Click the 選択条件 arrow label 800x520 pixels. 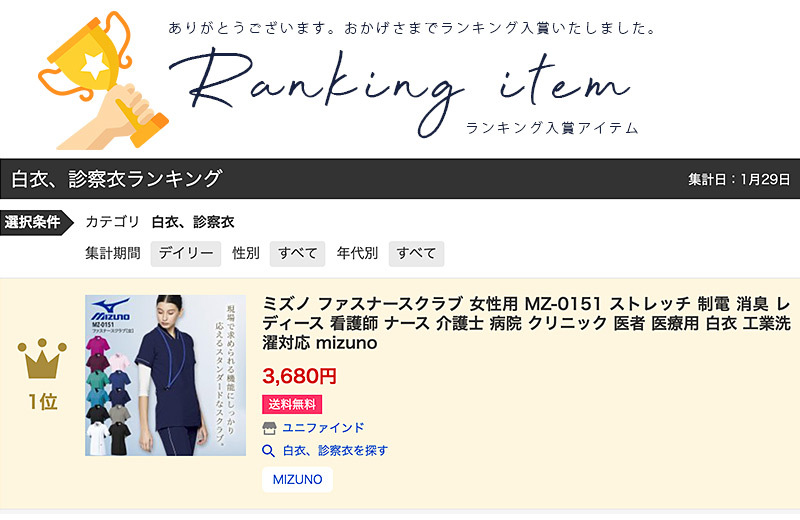pos(37,222)
